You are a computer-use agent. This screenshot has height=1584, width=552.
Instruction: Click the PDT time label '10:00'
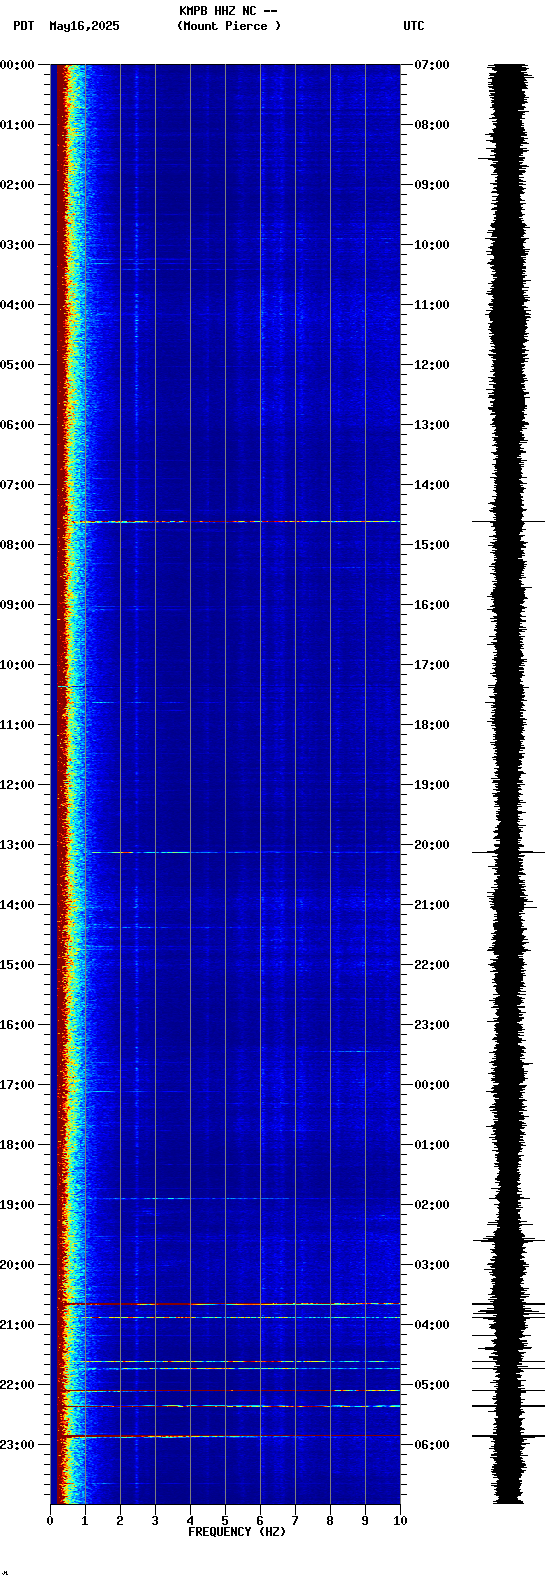tap(17, 665)
